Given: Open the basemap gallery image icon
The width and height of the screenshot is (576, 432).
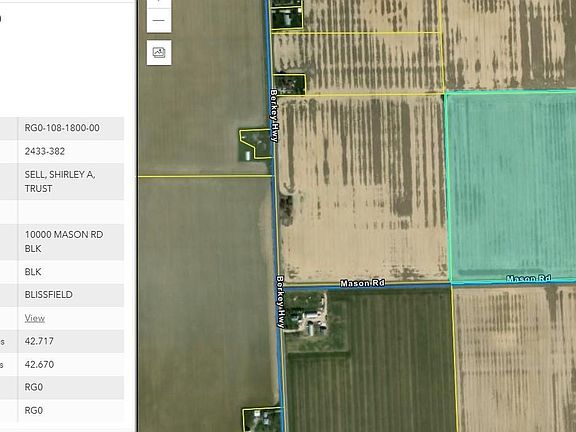Looking at the screenshot, I should point(159,53).
